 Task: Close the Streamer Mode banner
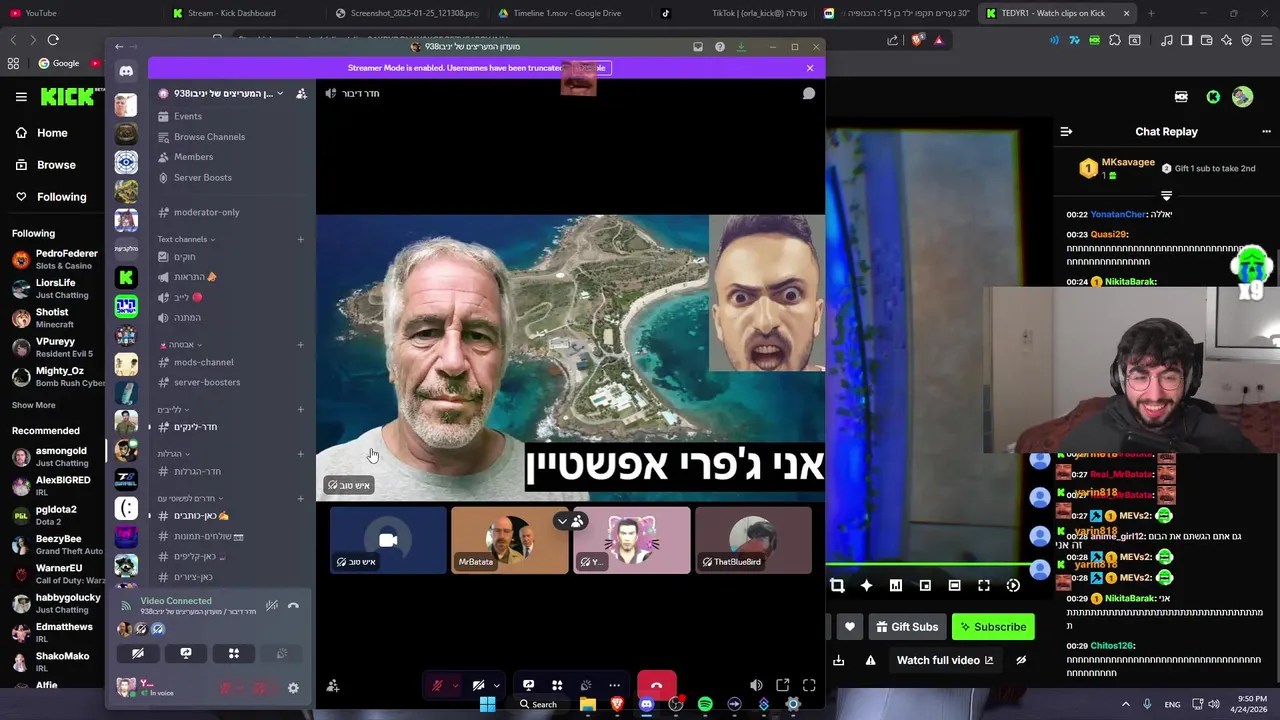click(x=810, y=68)
